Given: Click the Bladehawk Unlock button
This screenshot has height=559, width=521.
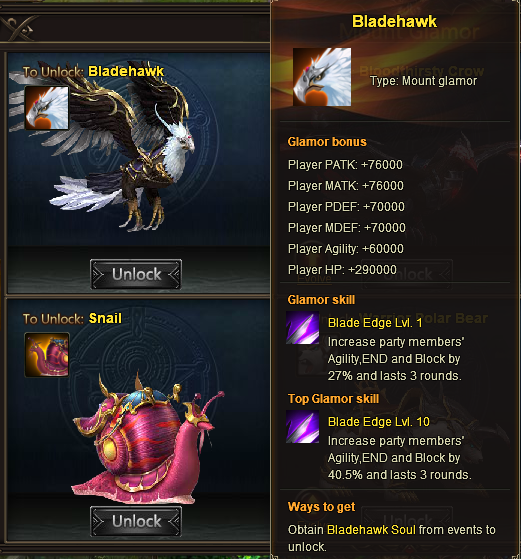Looking at the screenshot, I should 136,274.
